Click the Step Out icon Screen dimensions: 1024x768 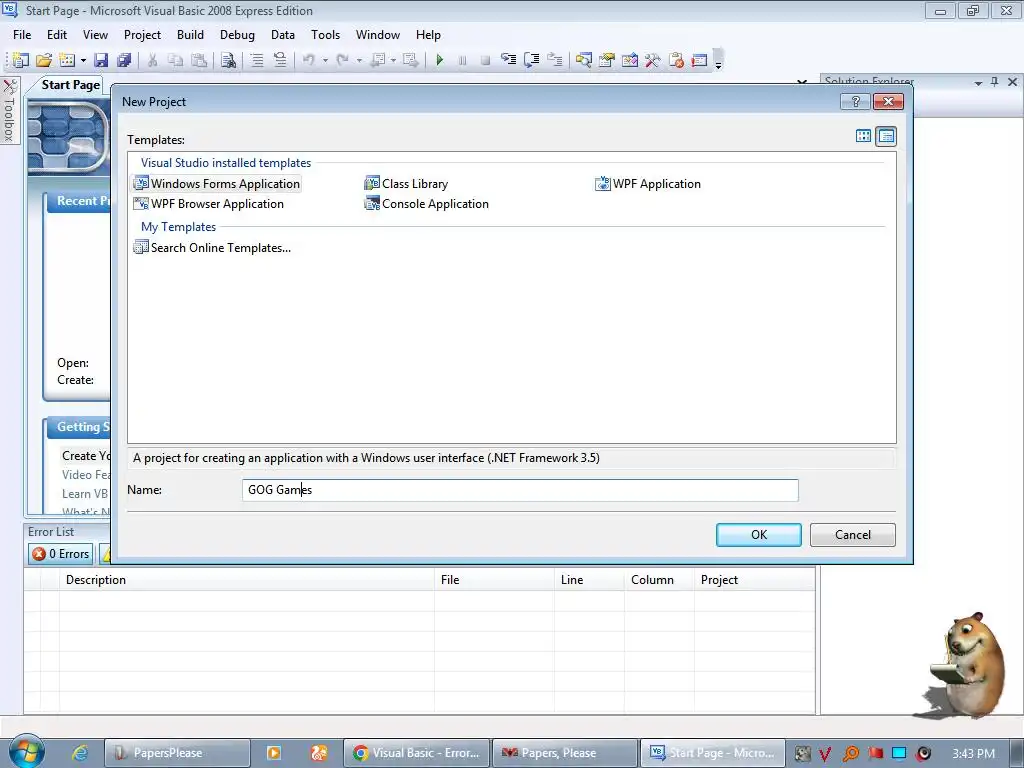tap(554, 60)
